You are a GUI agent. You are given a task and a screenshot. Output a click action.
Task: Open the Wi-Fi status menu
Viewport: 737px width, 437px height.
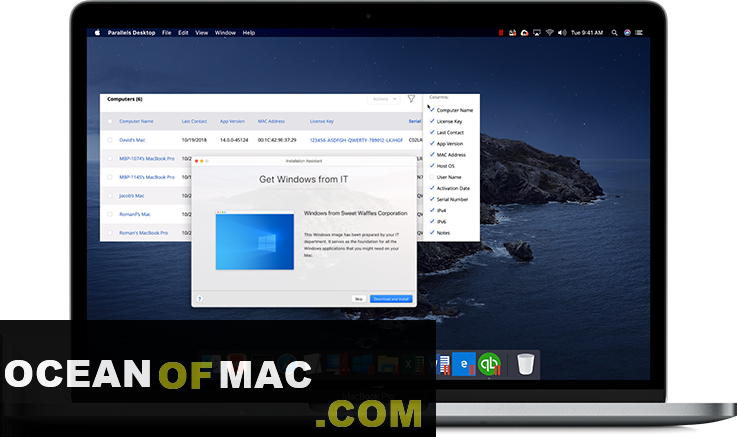click(x=549, y=32)
